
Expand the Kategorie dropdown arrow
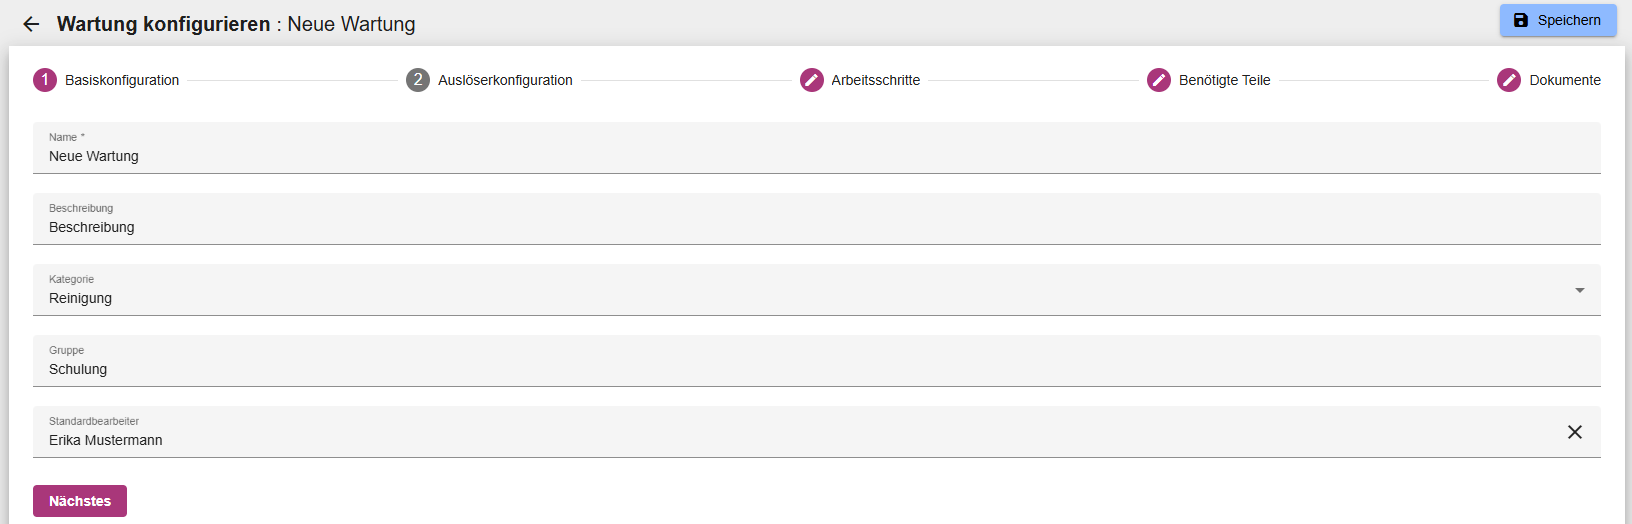click(1580, 290)
